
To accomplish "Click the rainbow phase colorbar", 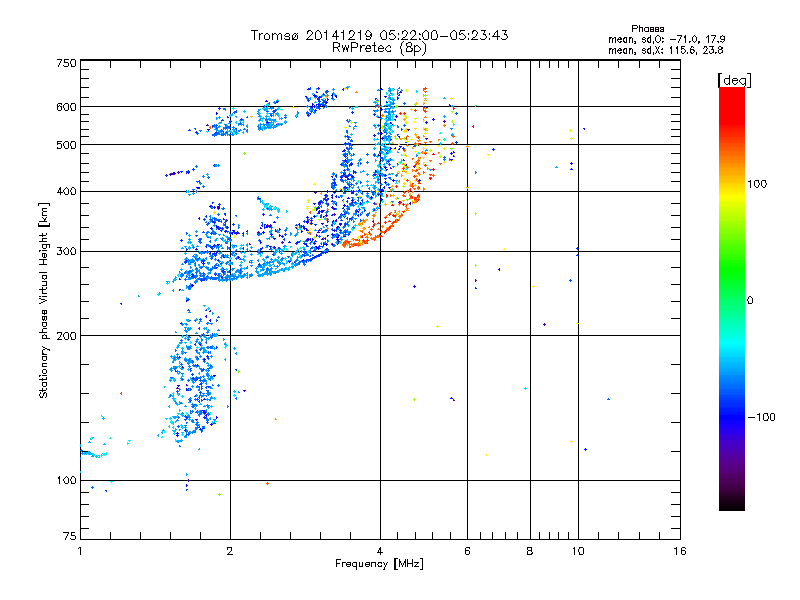I will pyautogui.click(x=732, y=298).
